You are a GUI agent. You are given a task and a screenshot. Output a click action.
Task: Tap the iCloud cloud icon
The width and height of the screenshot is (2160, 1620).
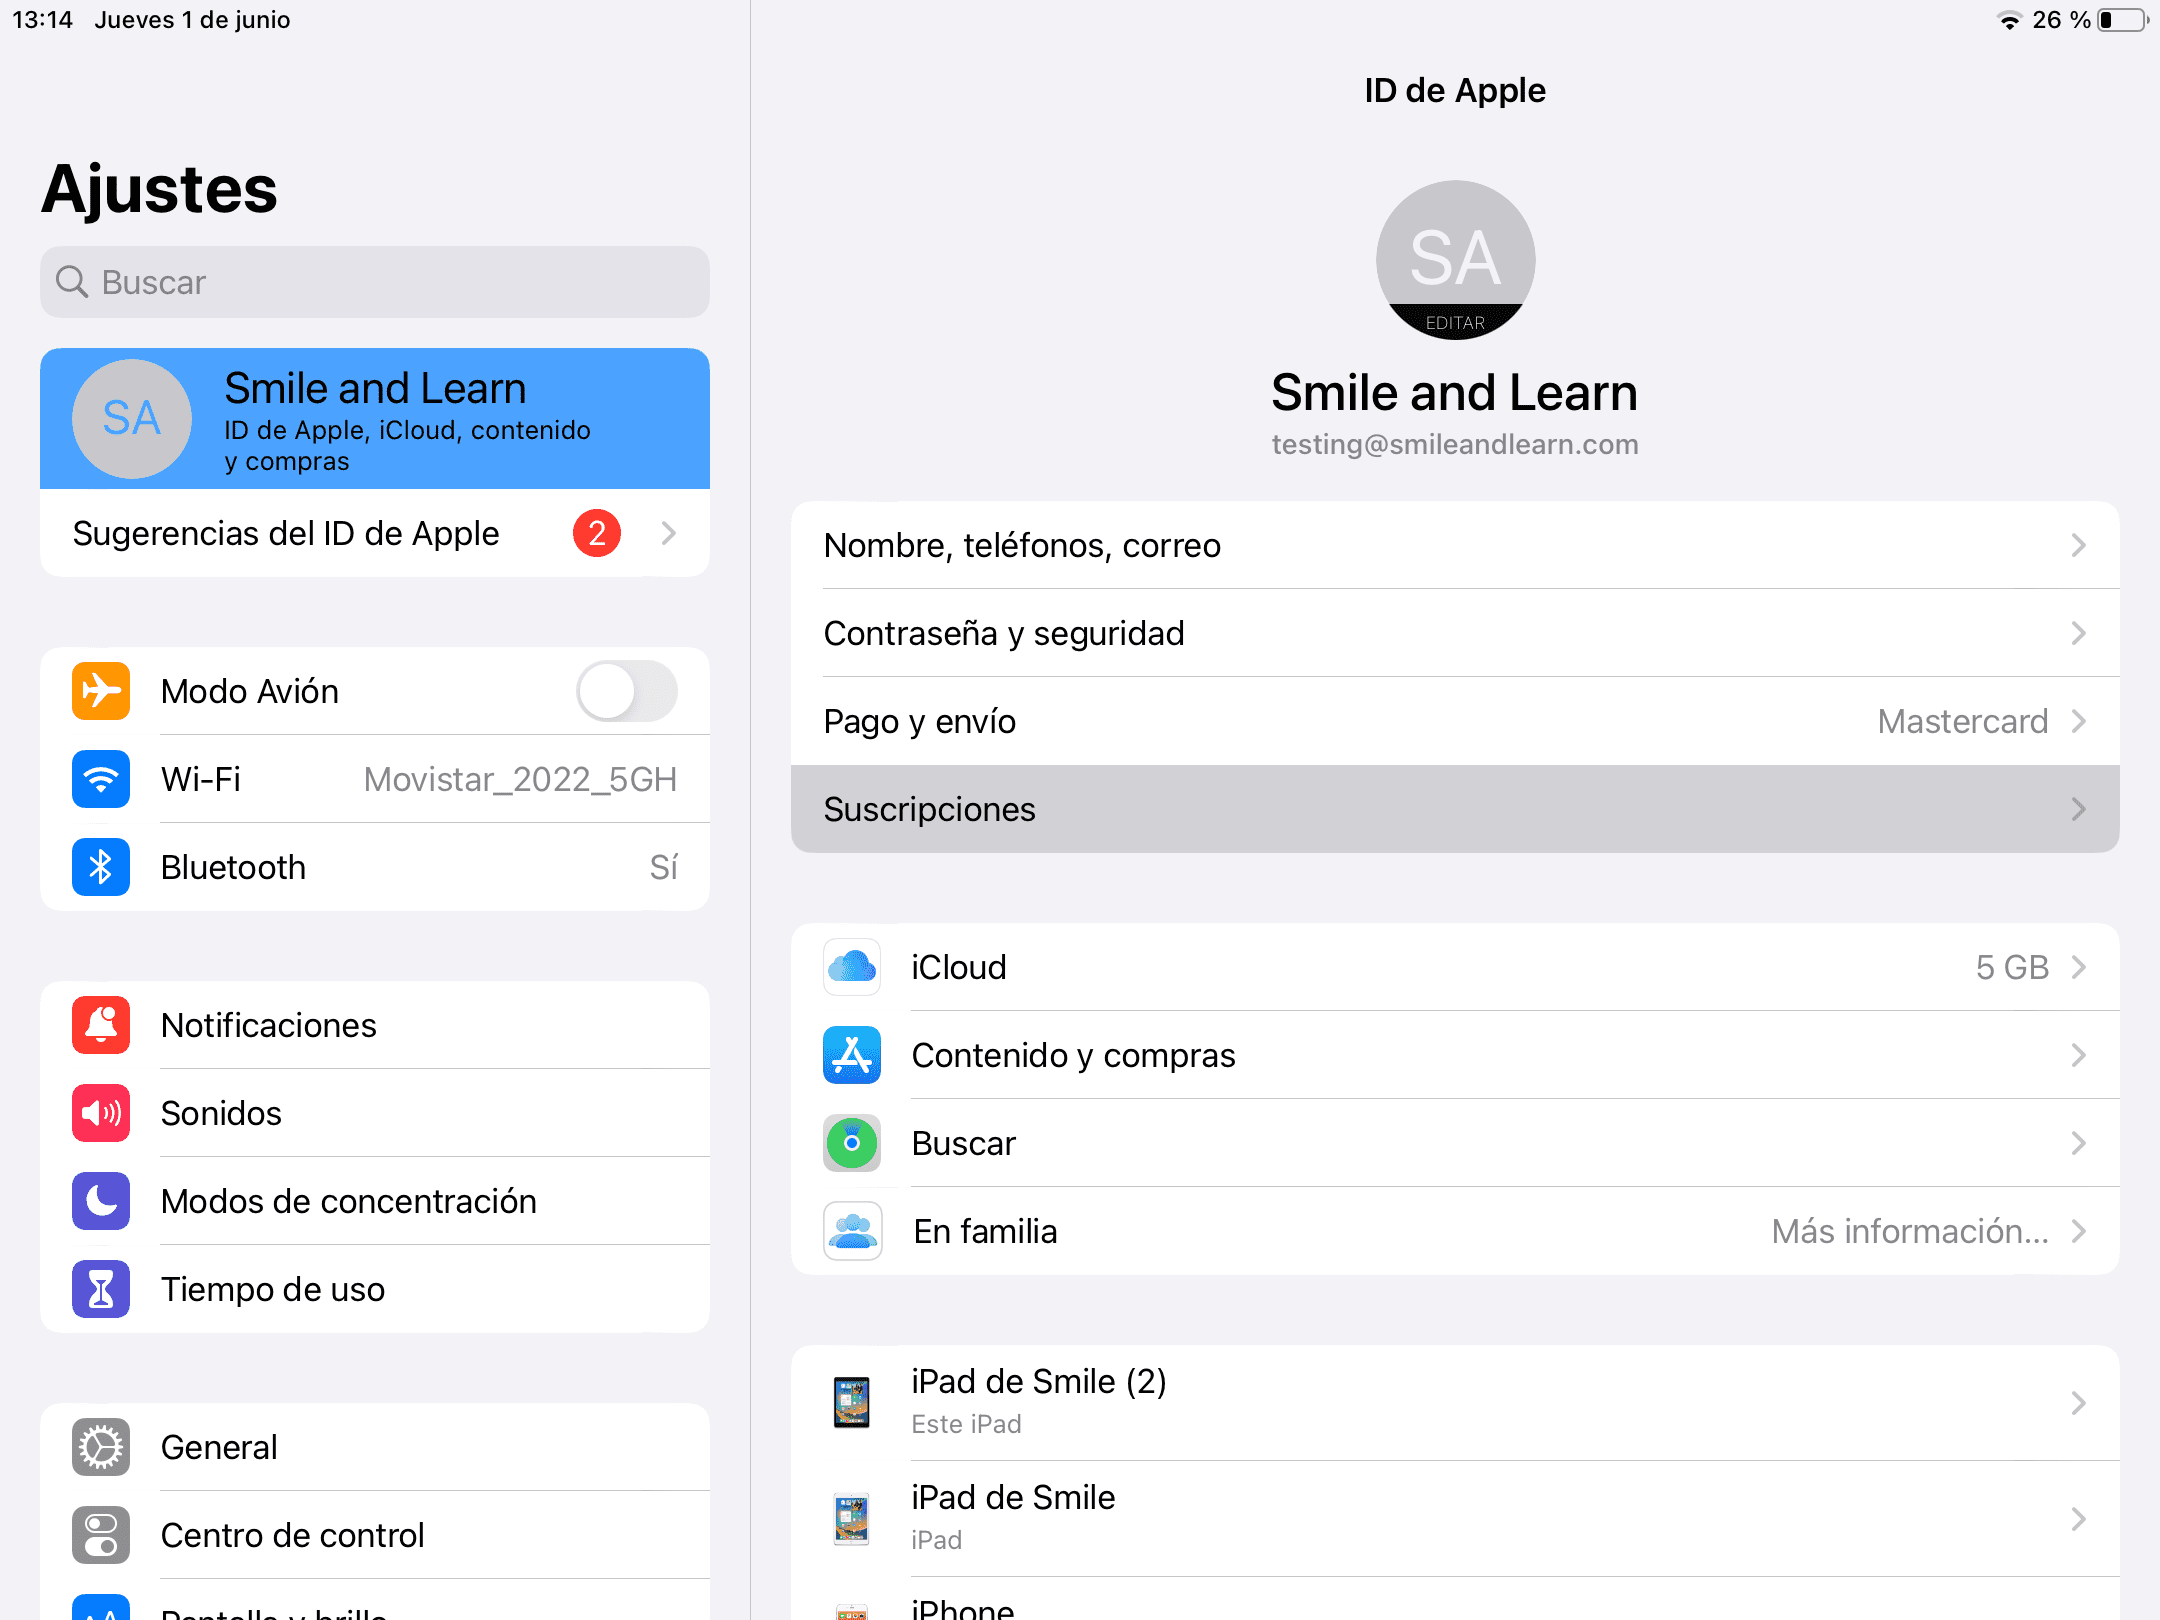click(x=852, y=967)
